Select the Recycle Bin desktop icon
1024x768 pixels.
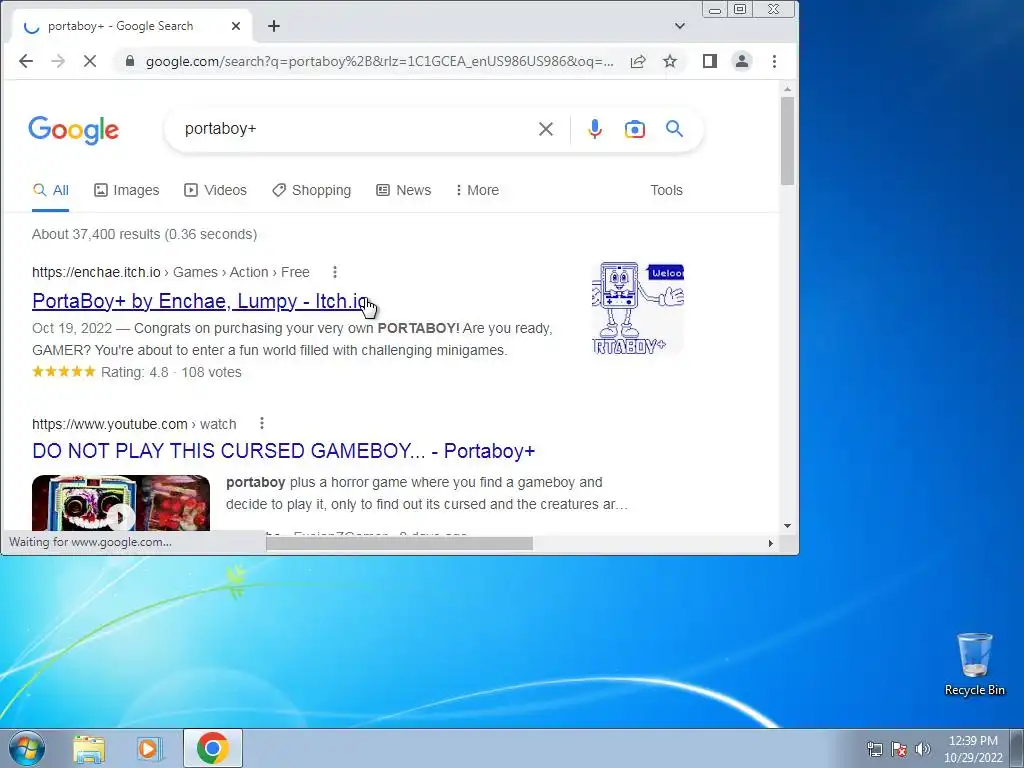click(x=974, y=664)
